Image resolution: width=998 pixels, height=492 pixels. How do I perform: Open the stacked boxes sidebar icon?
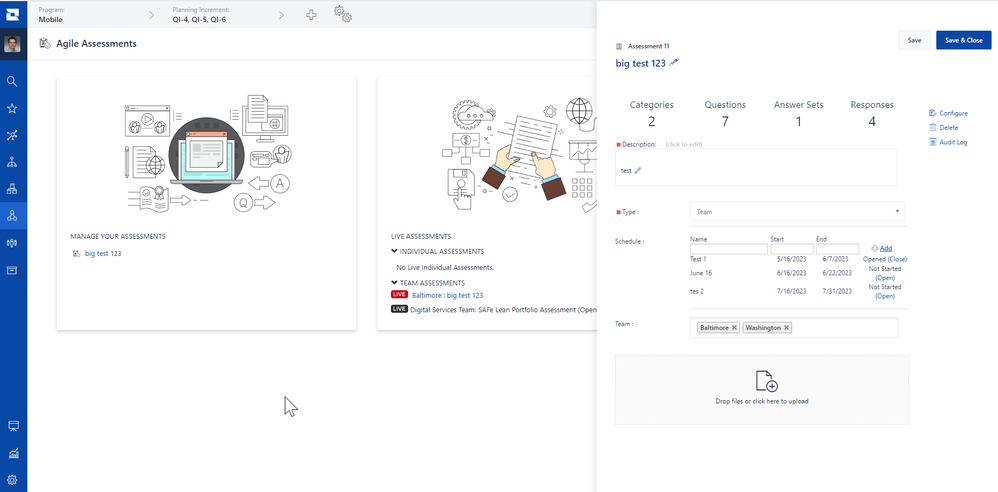11,189
